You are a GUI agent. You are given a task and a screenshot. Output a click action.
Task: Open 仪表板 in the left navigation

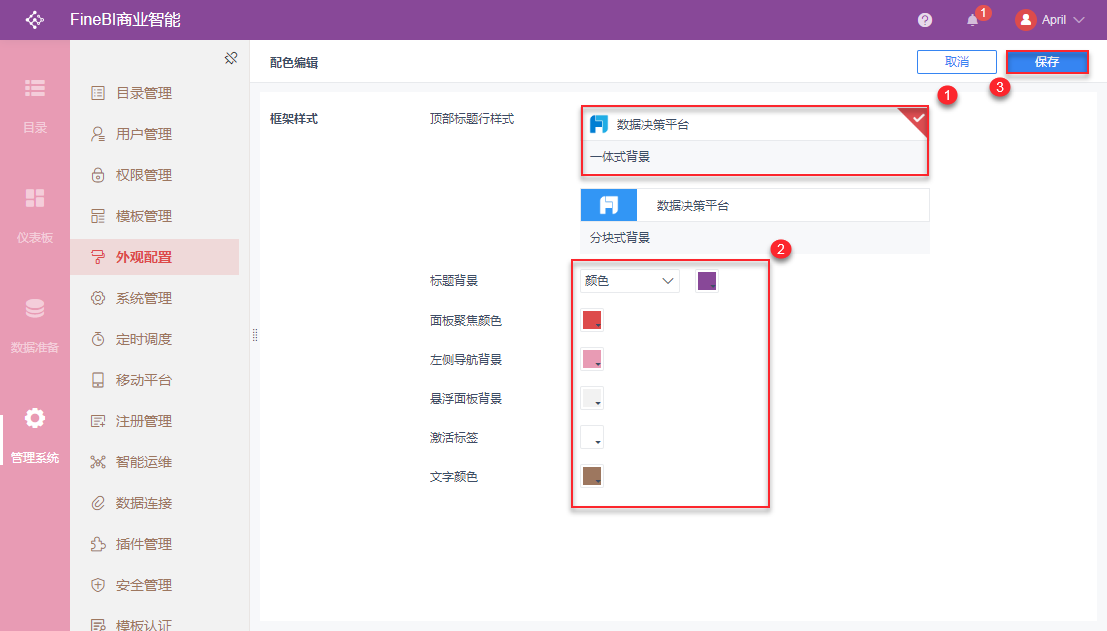click(x=35, y=216)
